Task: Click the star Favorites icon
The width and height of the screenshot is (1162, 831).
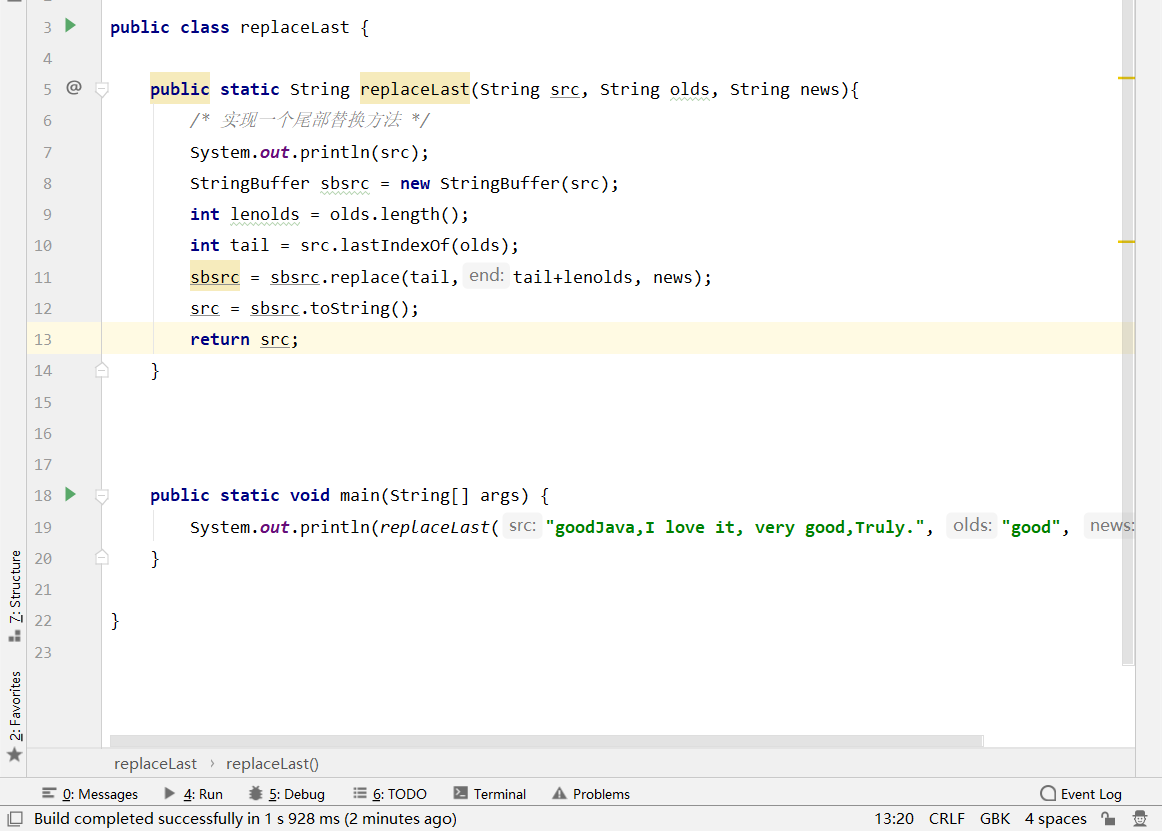Action: 15,755
